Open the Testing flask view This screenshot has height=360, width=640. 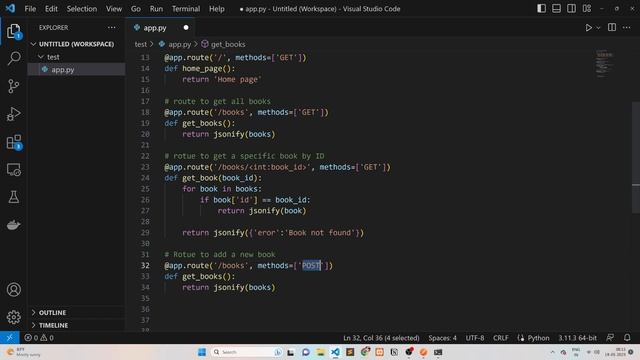click(x=13, y=197)
